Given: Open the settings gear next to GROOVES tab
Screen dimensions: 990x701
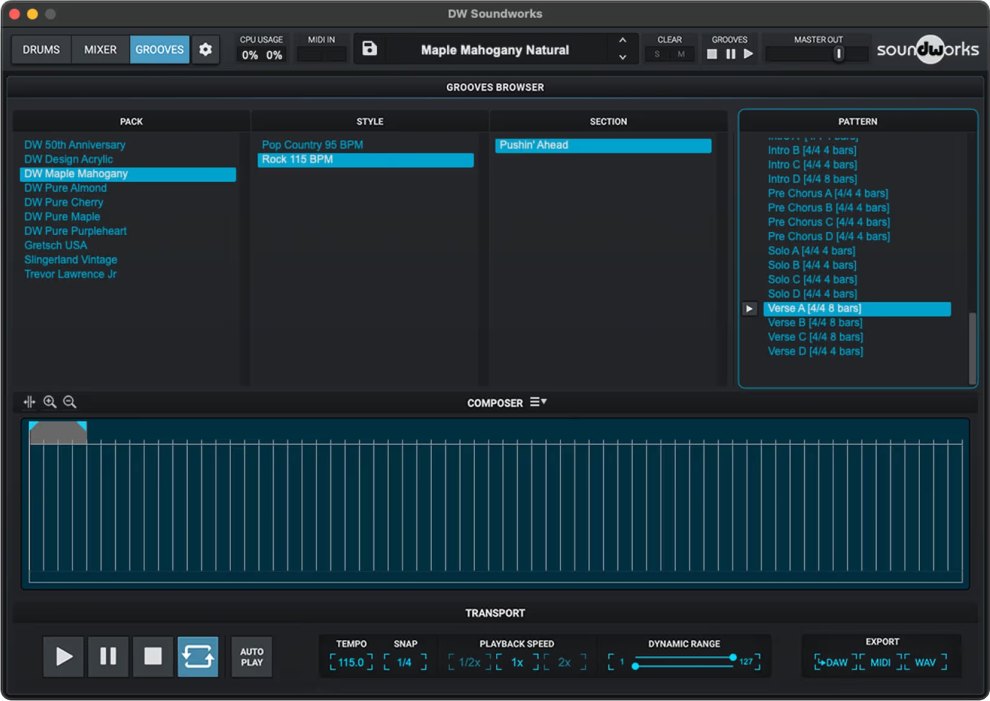Looking at the screenshot, I should point(205,48).
